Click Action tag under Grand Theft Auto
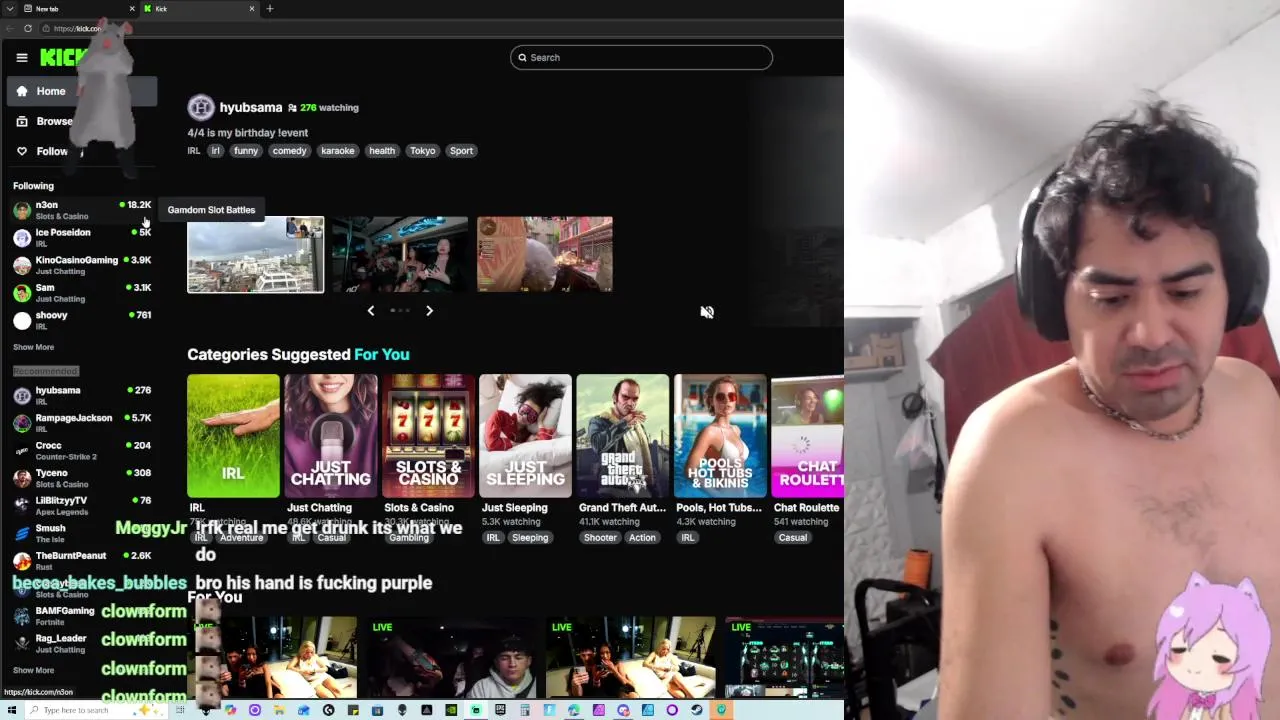1280x720 pixels. point(642,538)
